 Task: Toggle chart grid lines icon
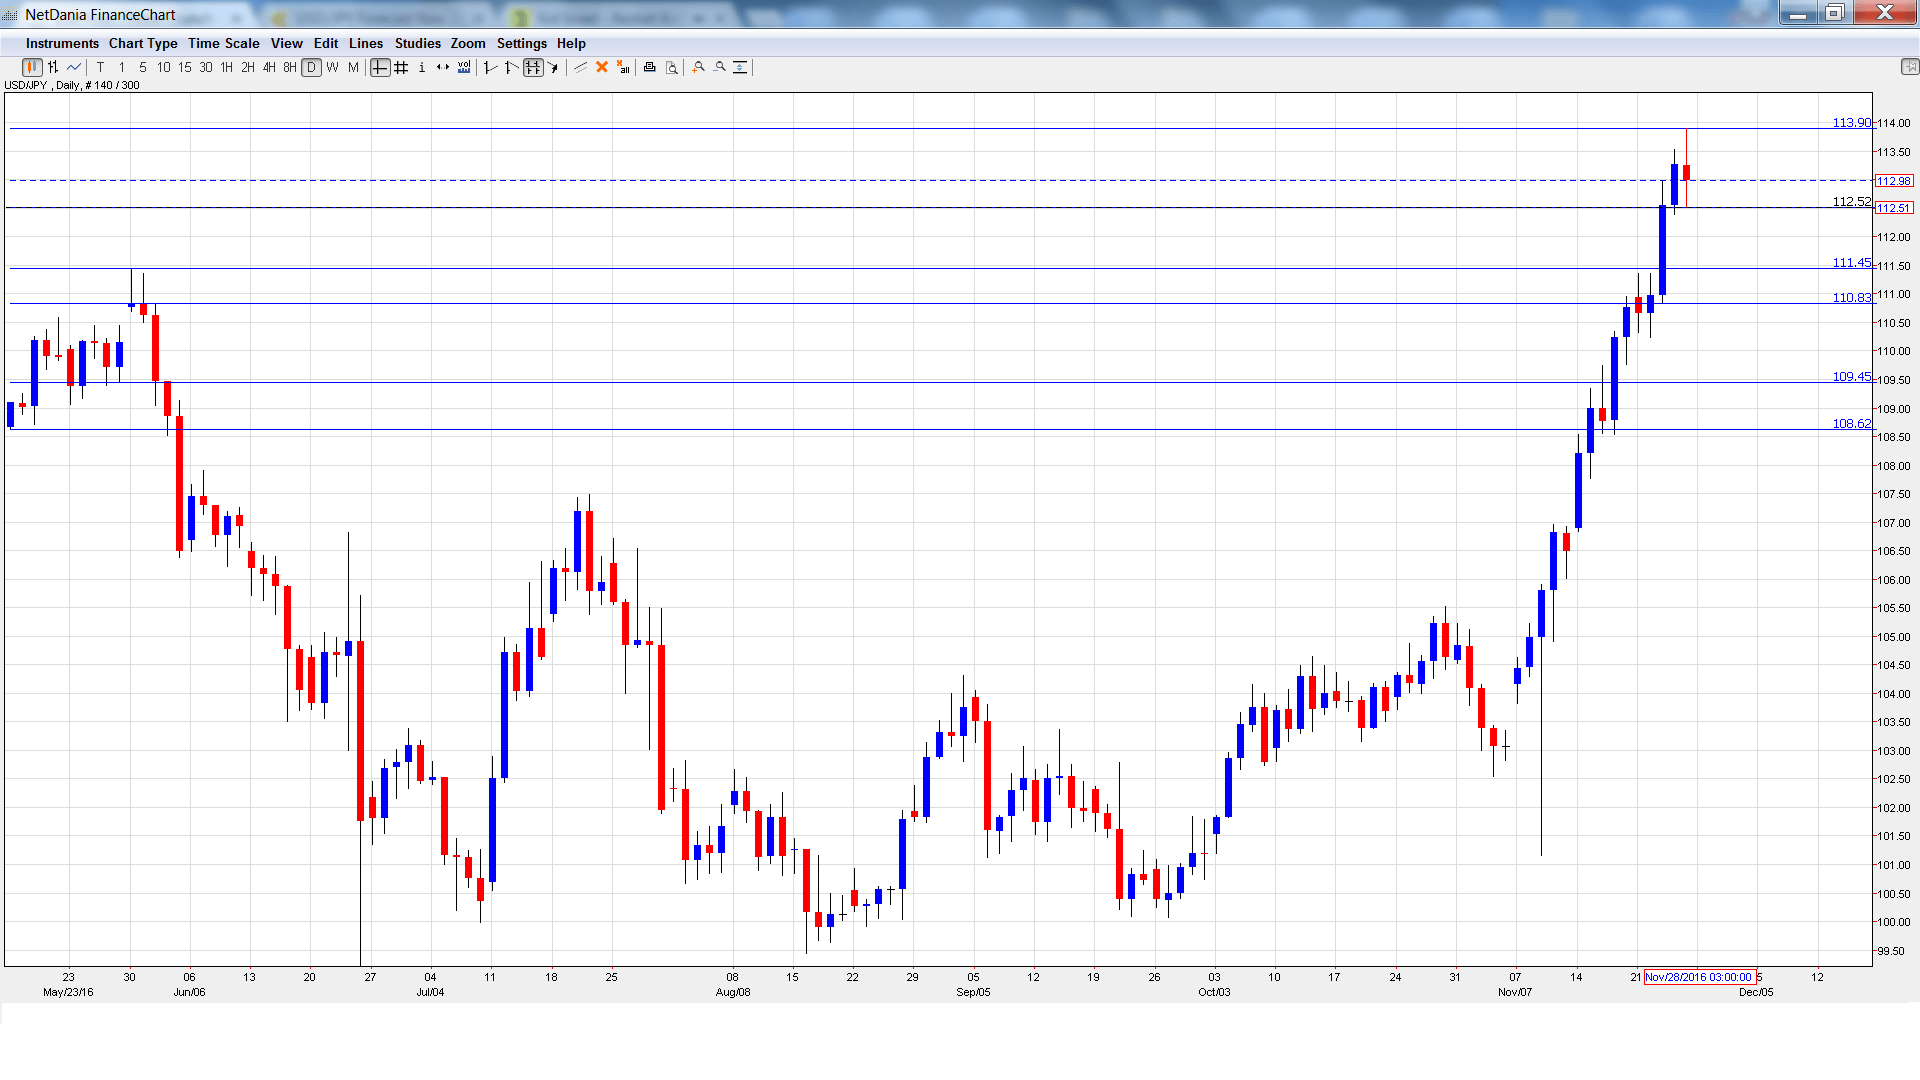(x=401, y=67)
